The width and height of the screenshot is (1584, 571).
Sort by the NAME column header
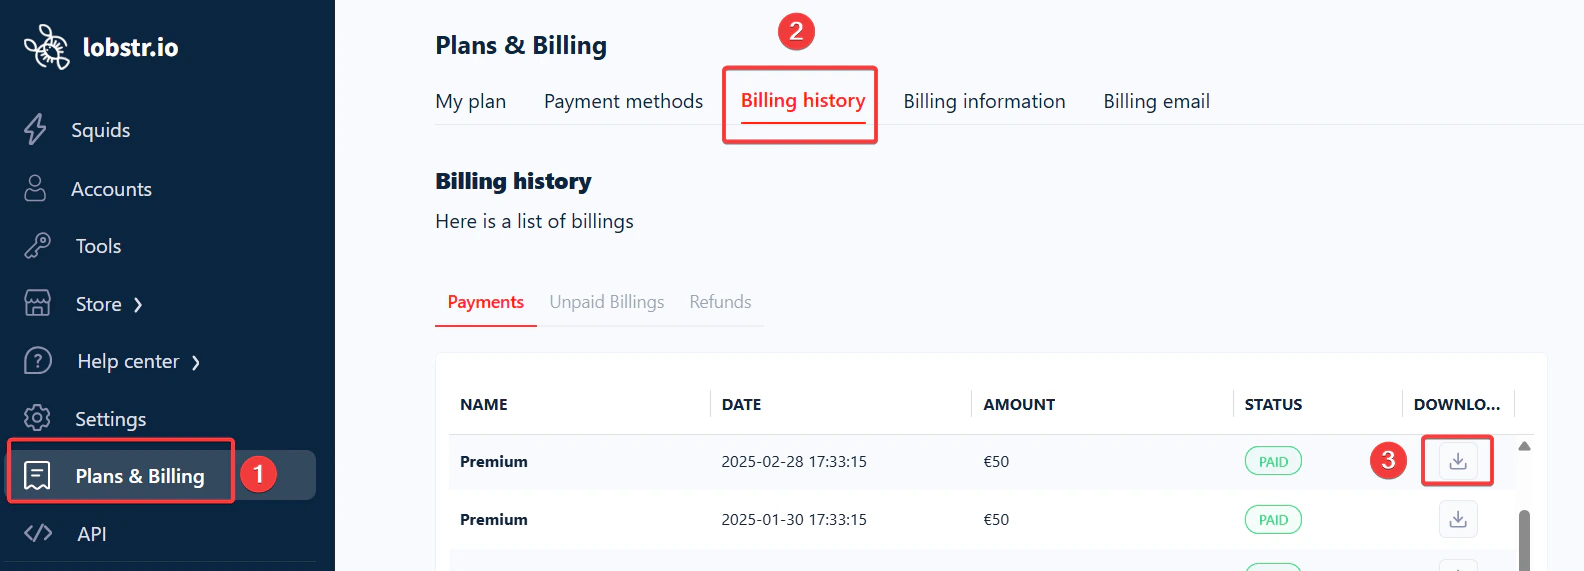[484, 404]
